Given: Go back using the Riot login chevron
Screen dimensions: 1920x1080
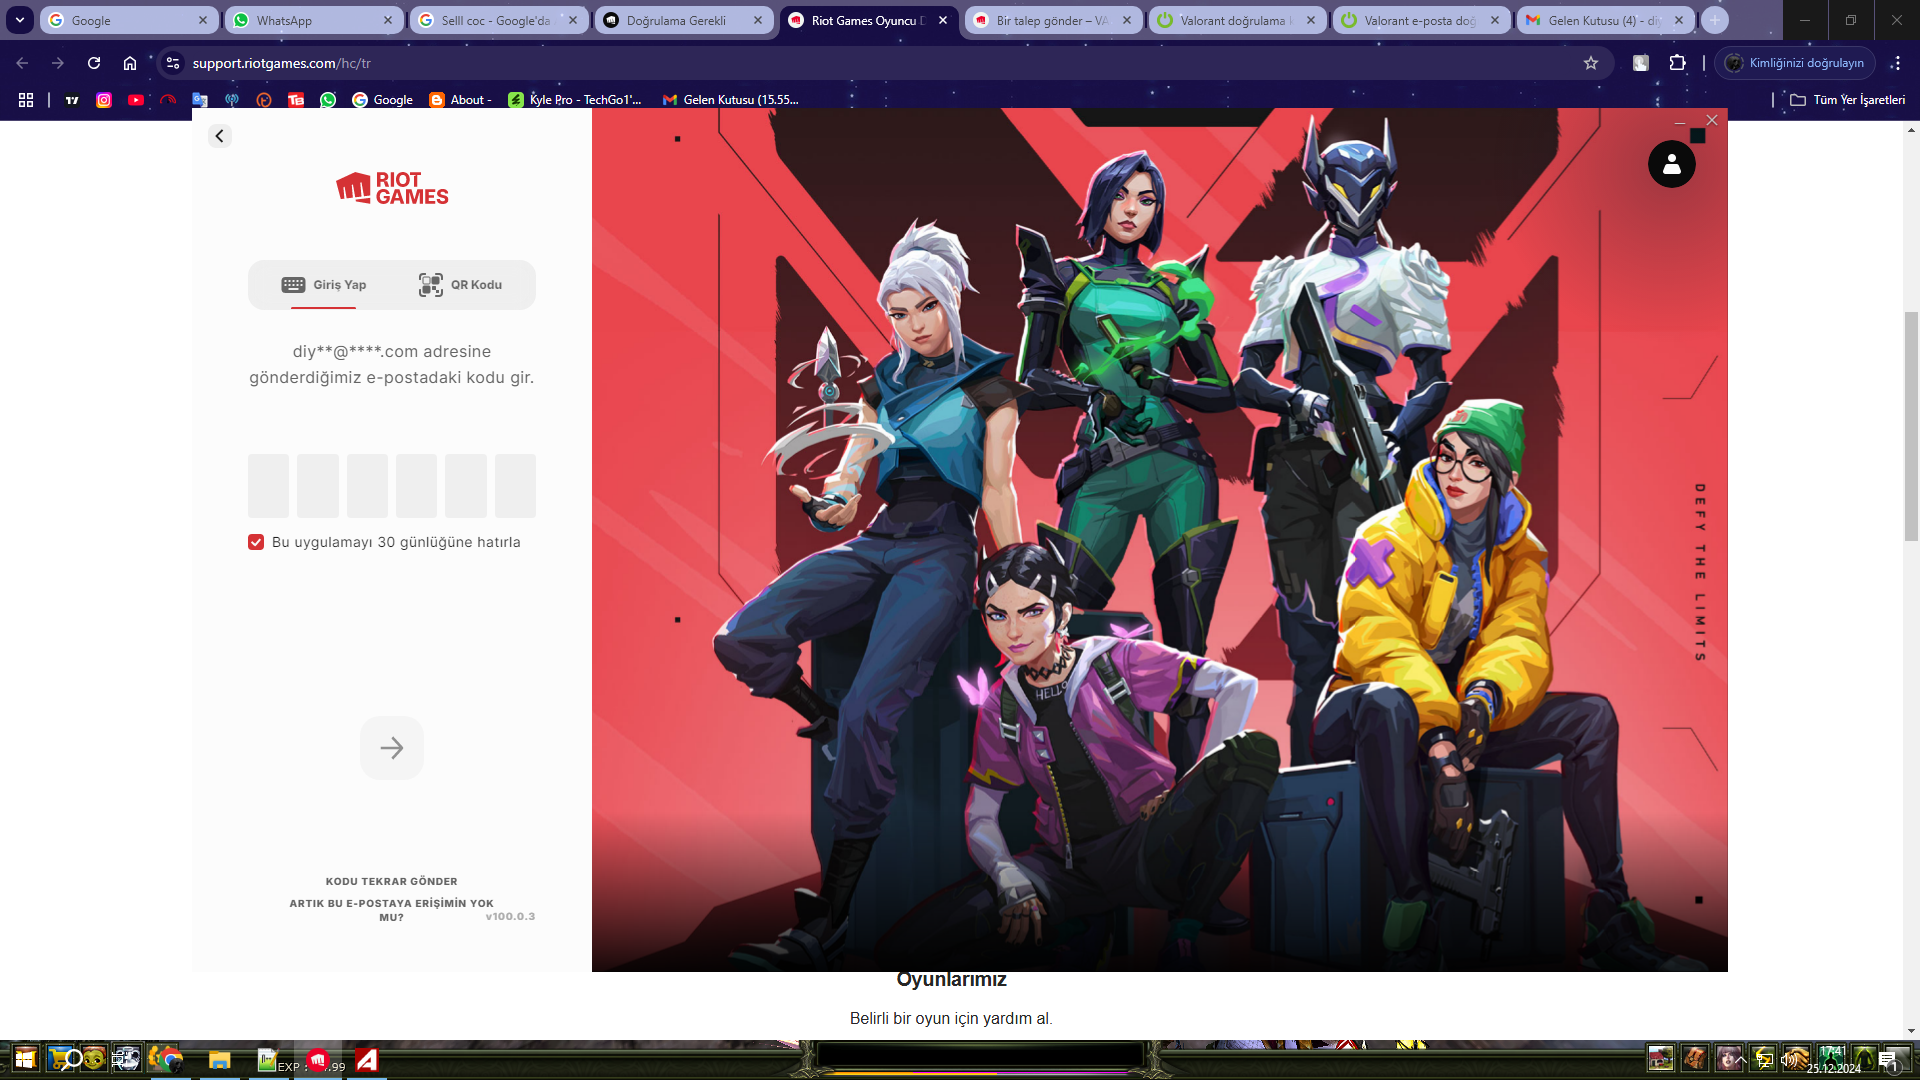Looking at the screenshot, I should [x=220, y=136].
